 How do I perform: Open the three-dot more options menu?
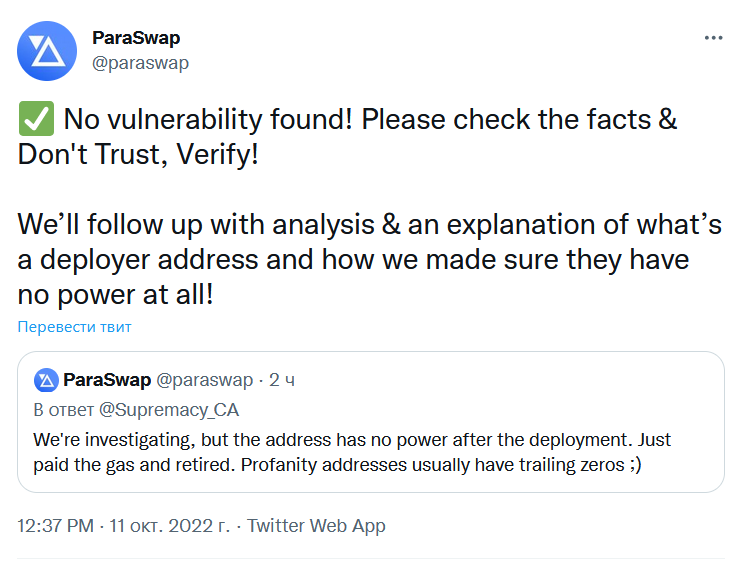(713, 38)
